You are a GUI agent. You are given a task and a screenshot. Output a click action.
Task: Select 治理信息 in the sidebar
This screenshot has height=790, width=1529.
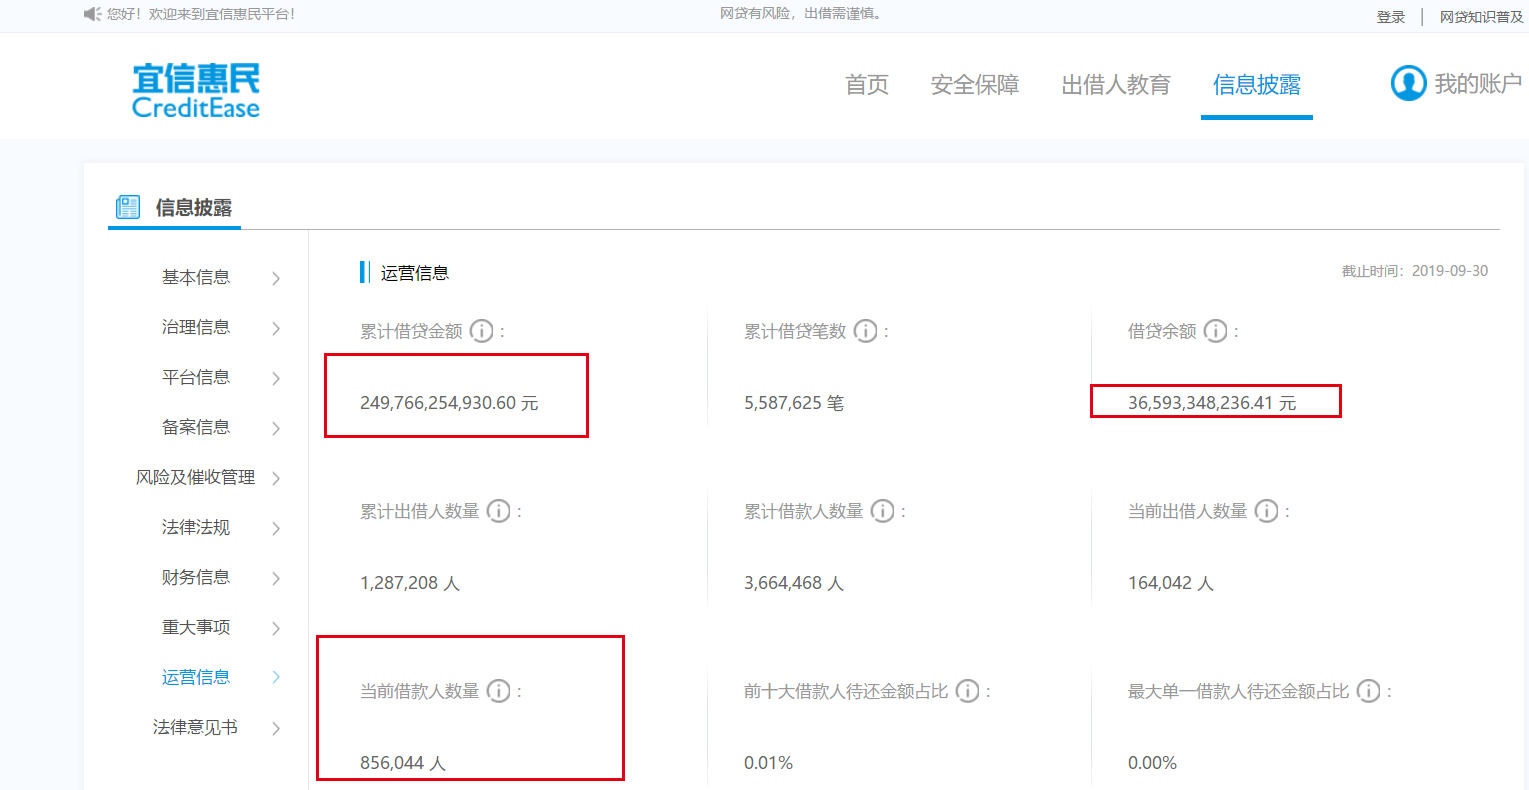pos(196,327)
